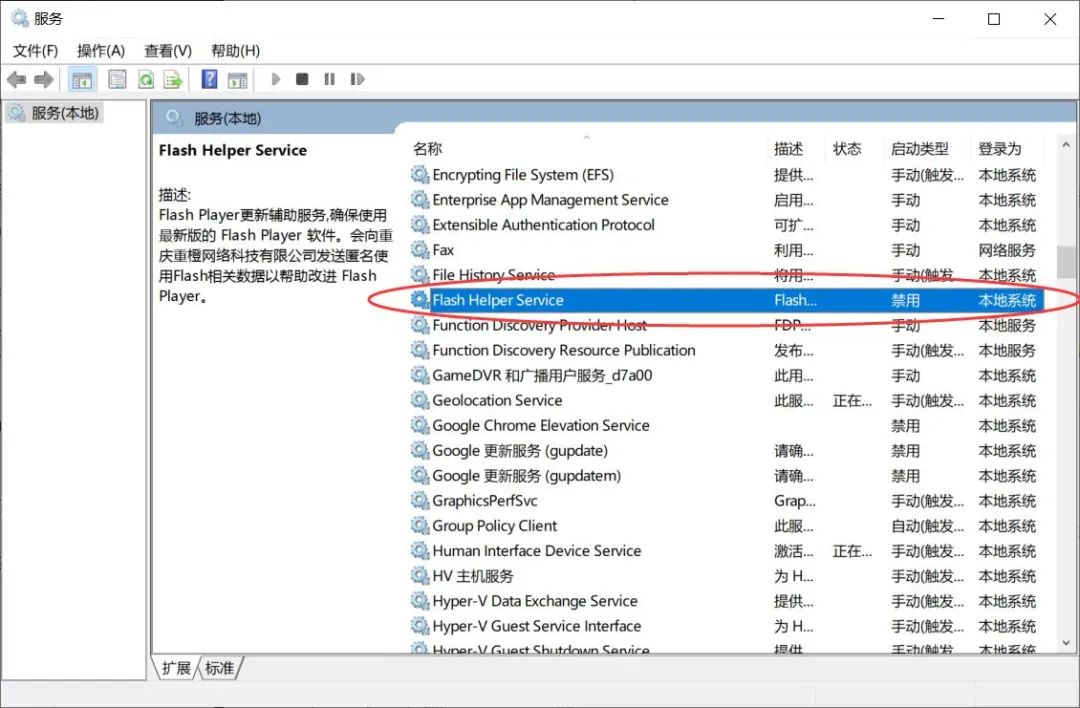Maximize the 服务 window

coord(994,19)
